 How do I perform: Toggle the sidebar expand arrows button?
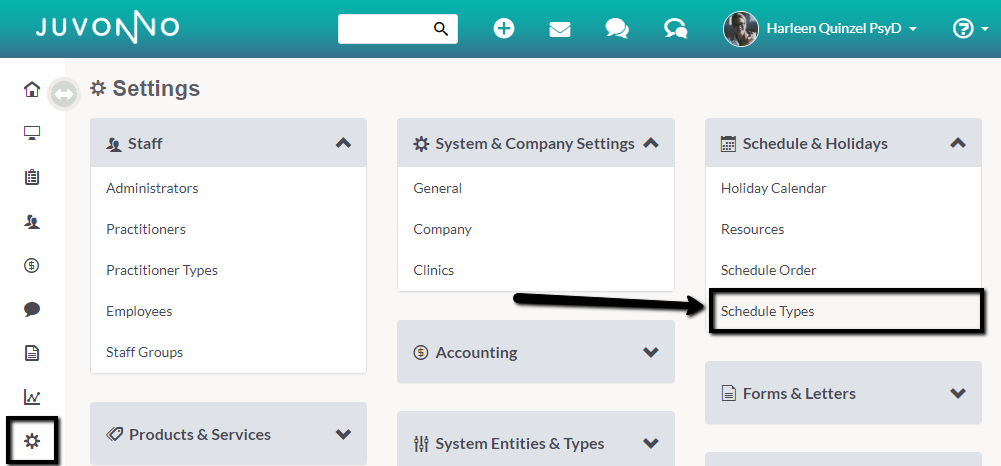tap(64, 94)
